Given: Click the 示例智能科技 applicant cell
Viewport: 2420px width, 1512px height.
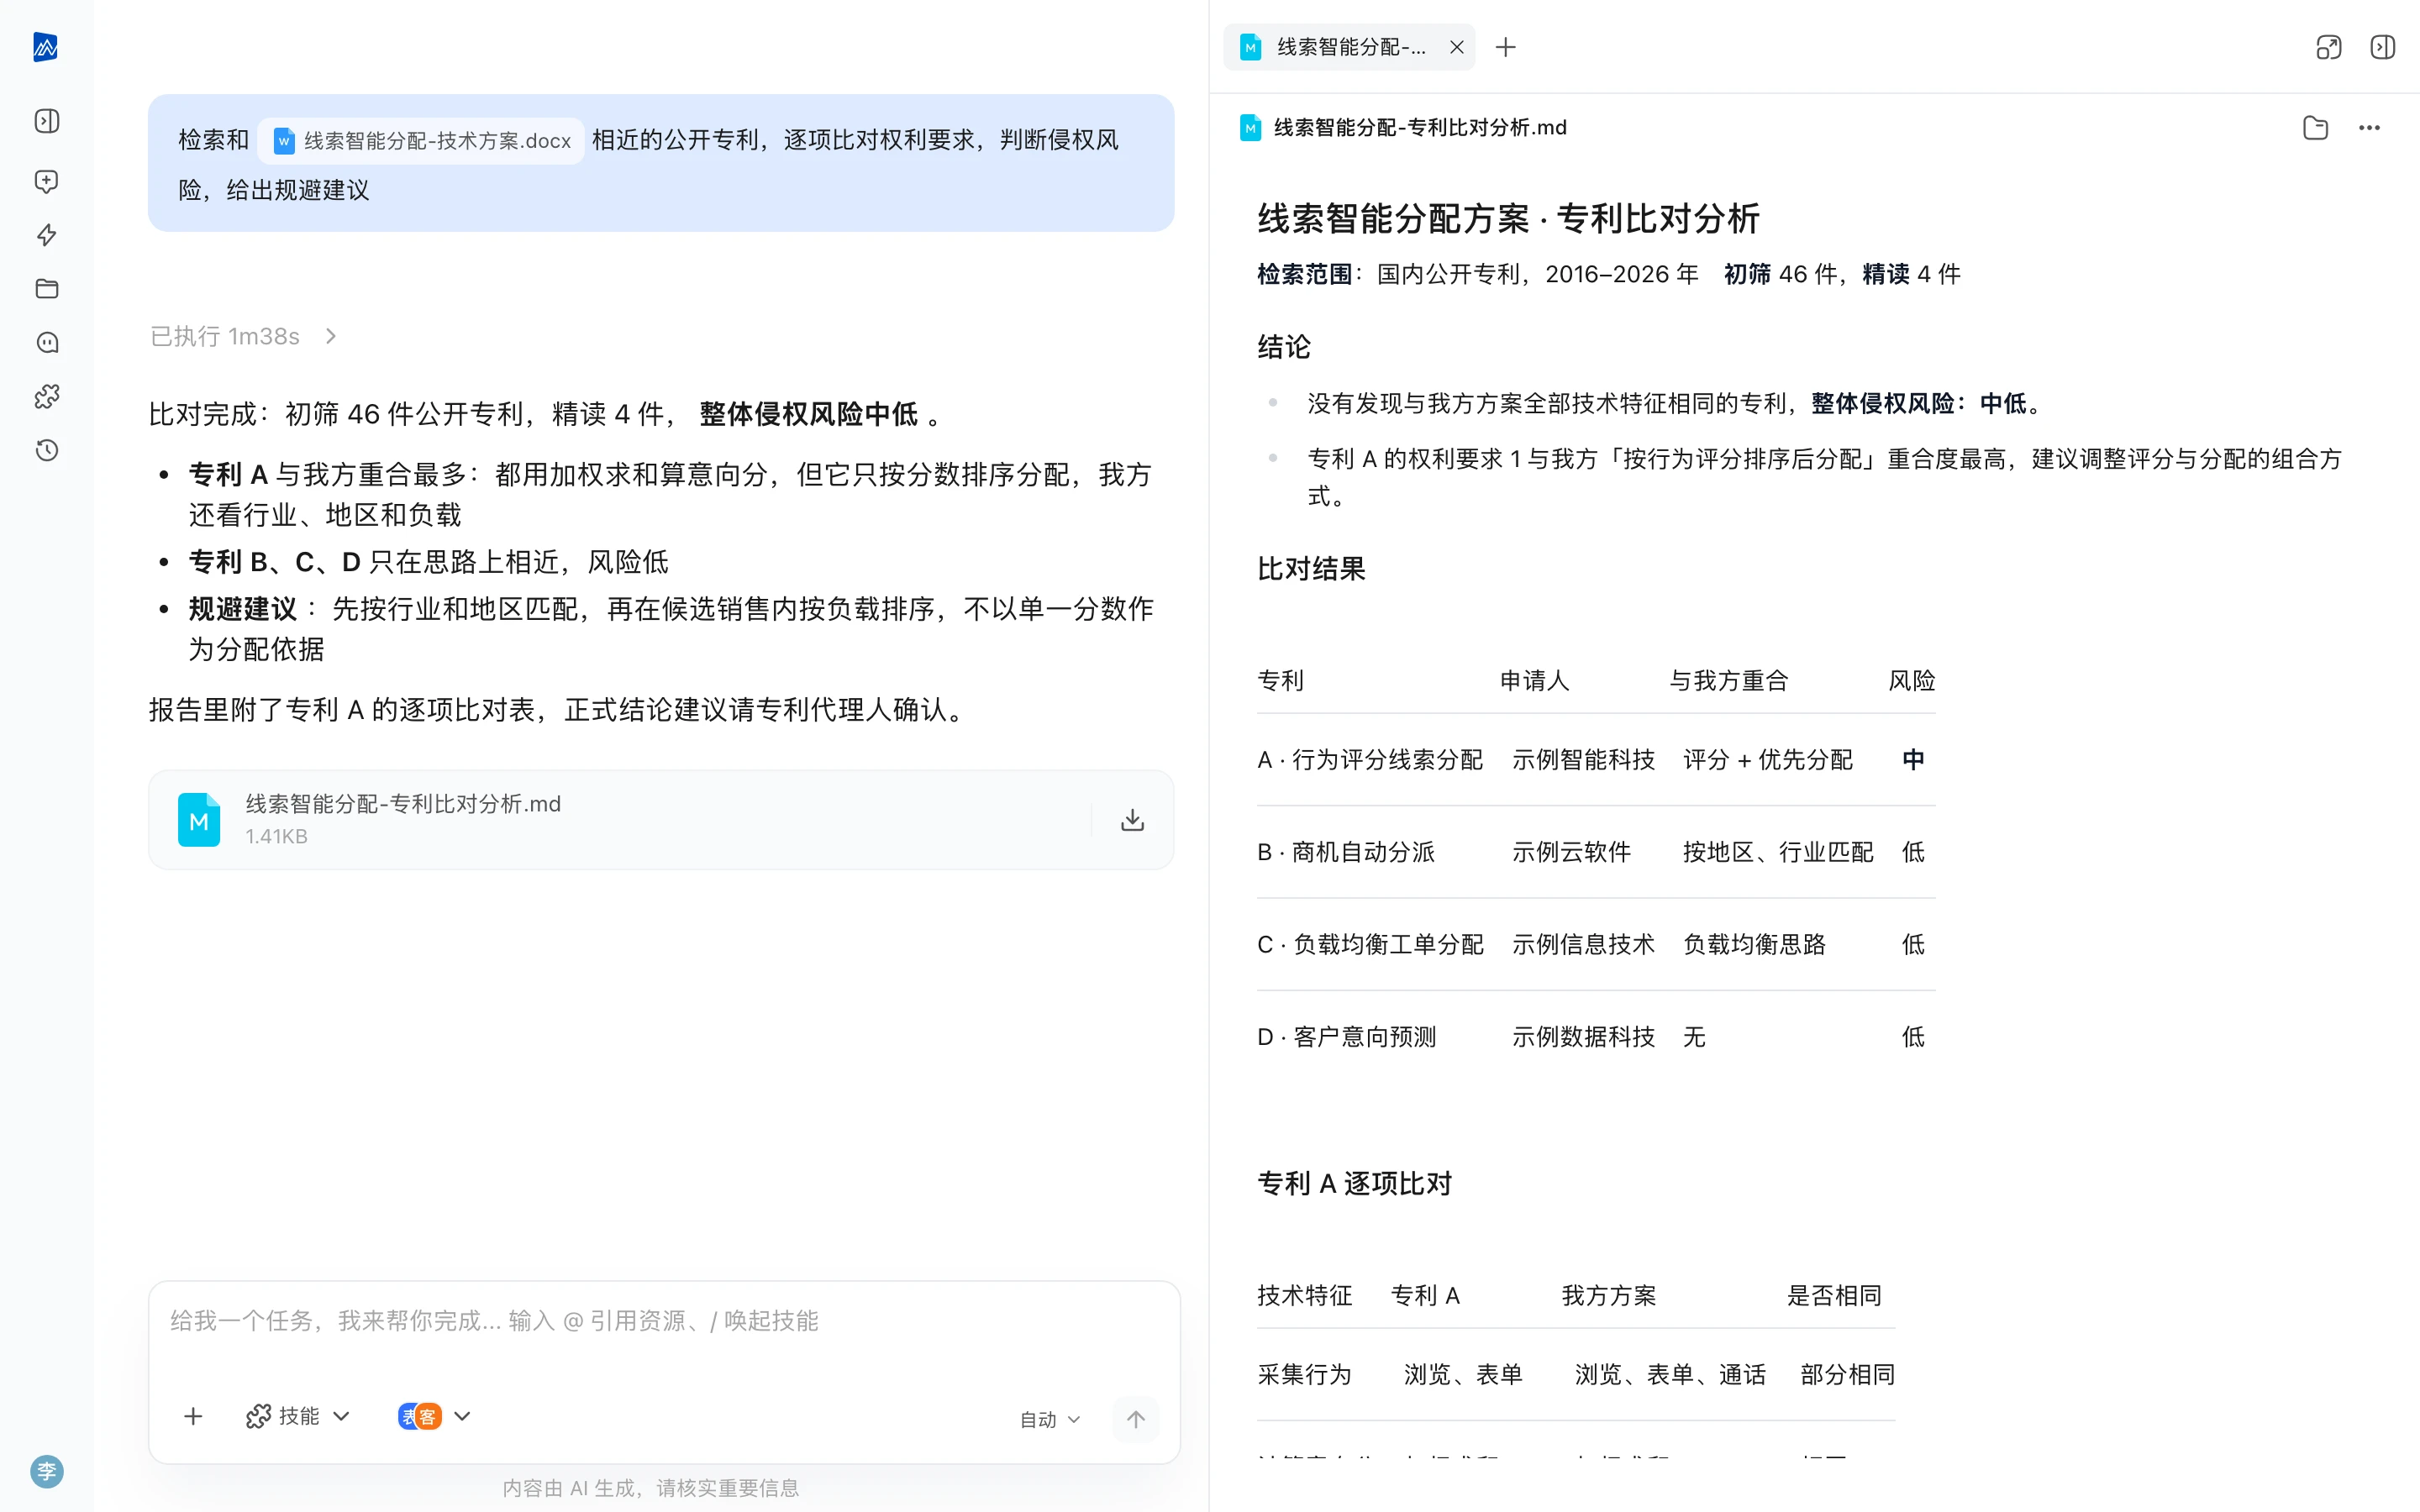Looking at the screenshot, I should tap(1583, 760).
